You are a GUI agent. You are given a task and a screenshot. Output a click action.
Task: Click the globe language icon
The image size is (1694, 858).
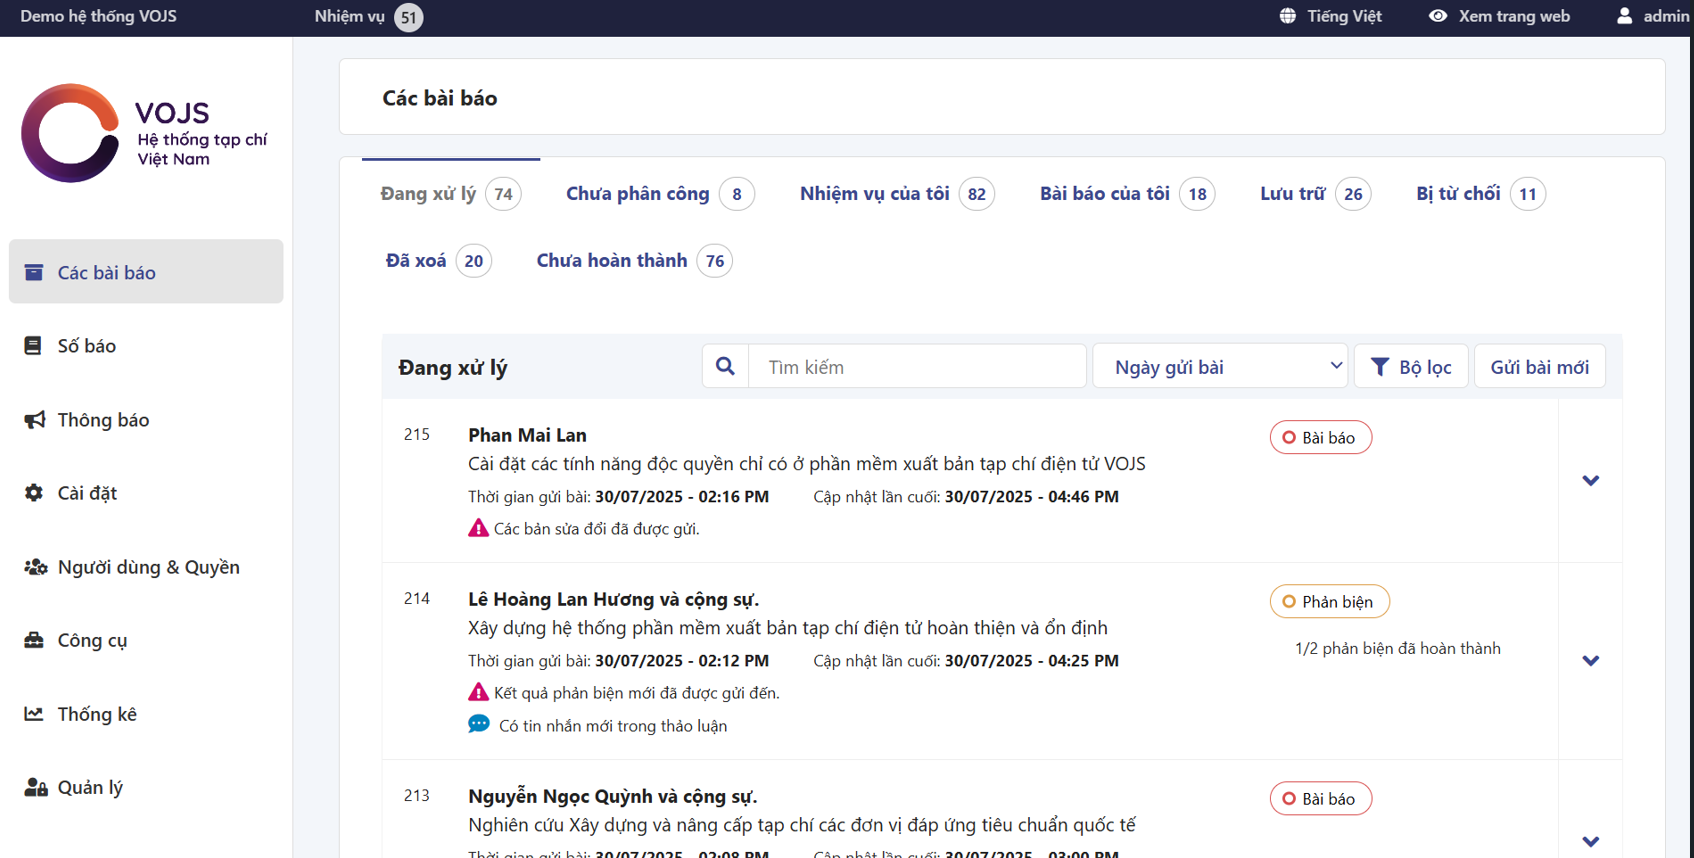pos(1287,16)
